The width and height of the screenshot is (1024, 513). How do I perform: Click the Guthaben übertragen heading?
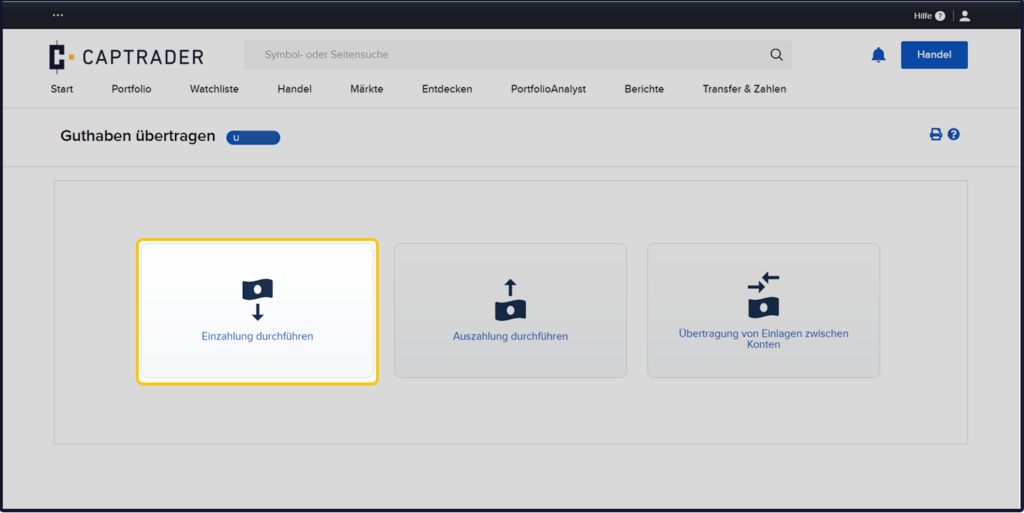138,136
